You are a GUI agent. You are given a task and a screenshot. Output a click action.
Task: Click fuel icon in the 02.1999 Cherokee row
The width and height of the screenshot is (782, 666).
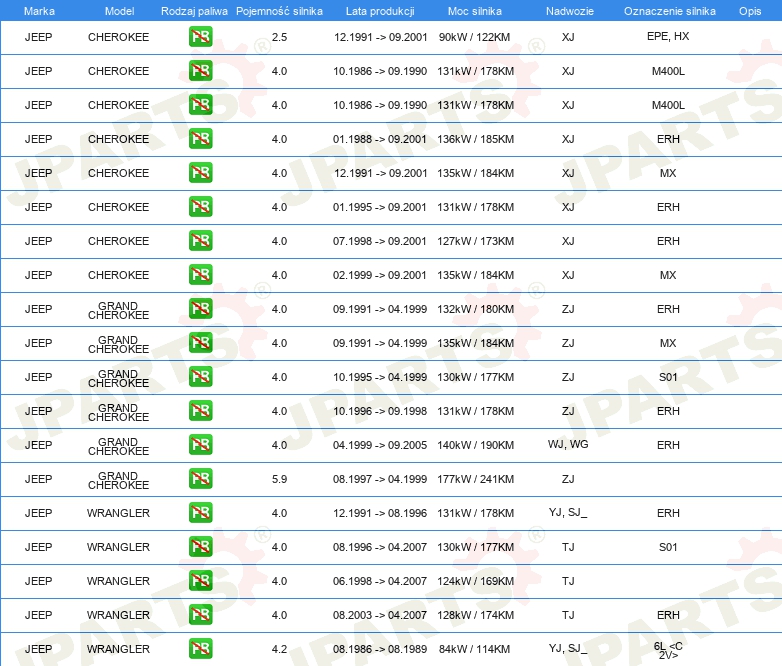pos(200,274)
